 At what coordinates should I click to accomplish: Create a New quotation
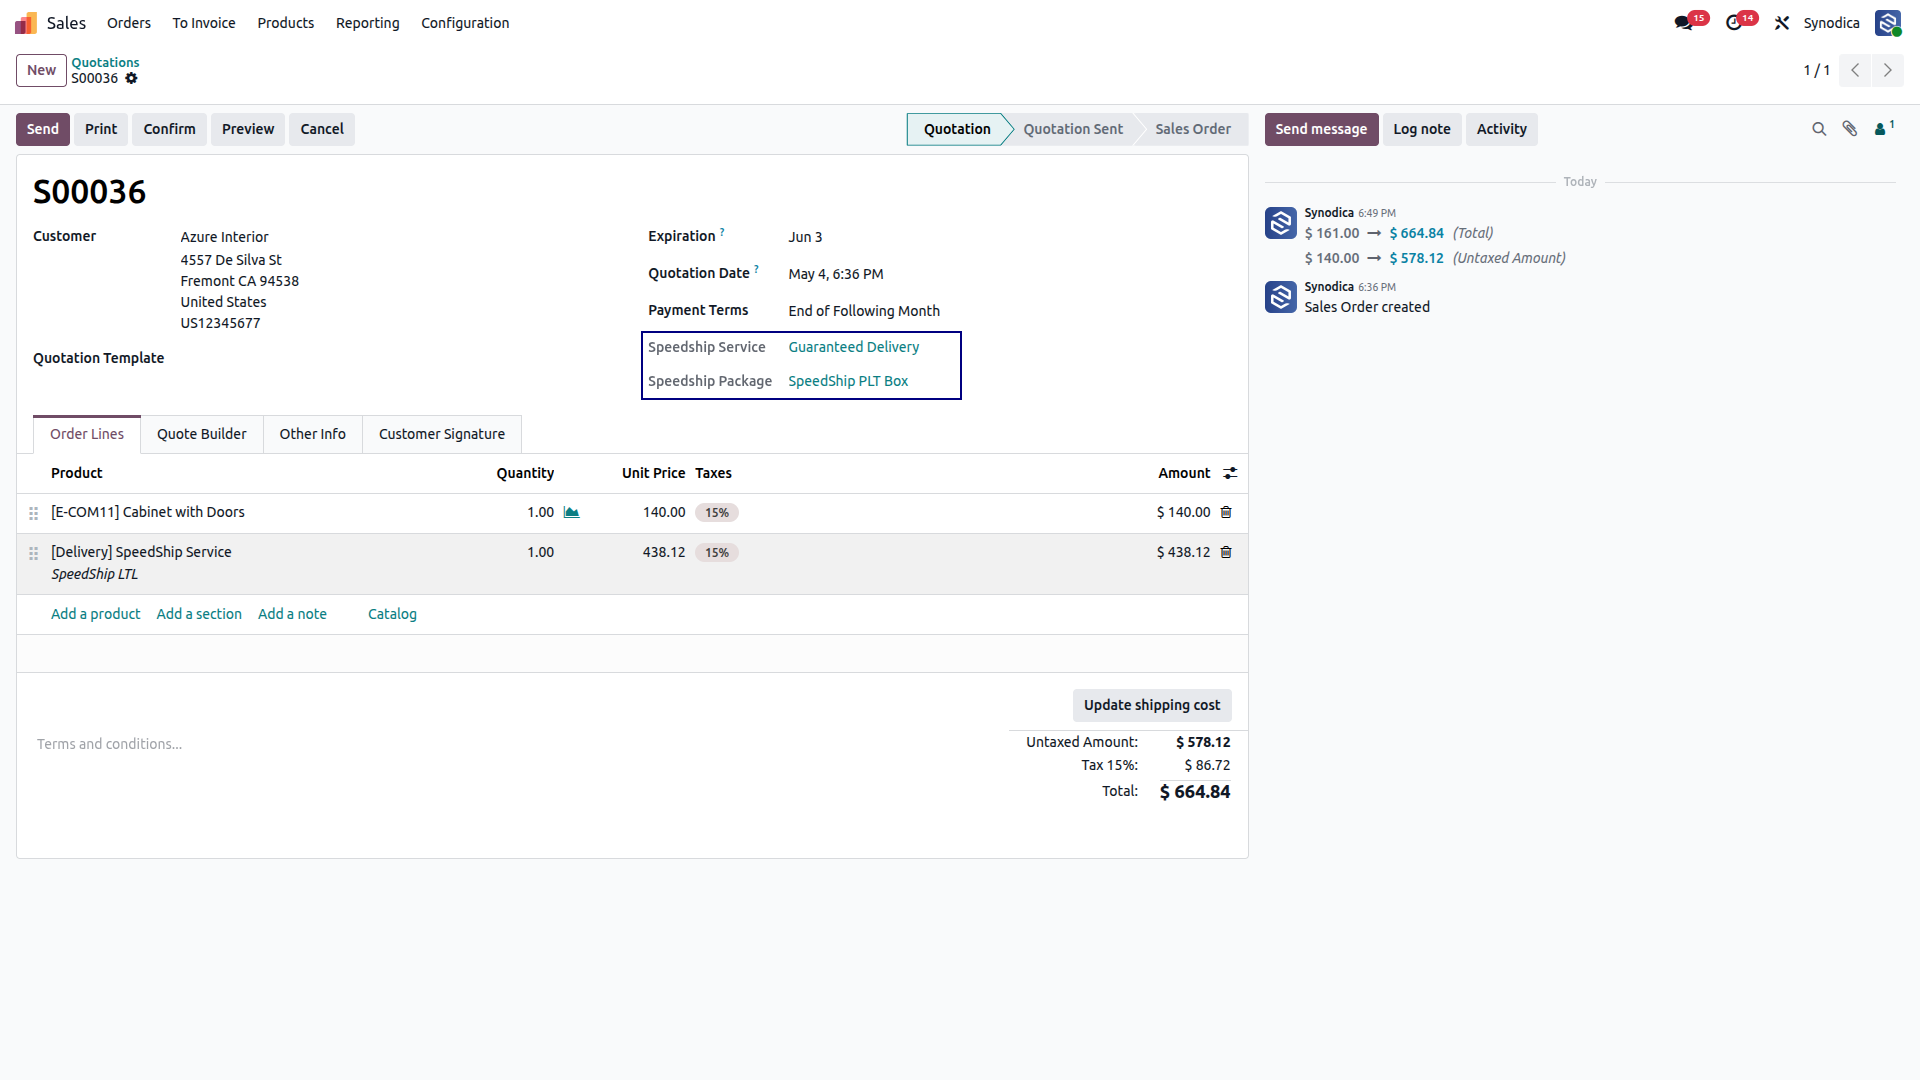click(41, 70)
